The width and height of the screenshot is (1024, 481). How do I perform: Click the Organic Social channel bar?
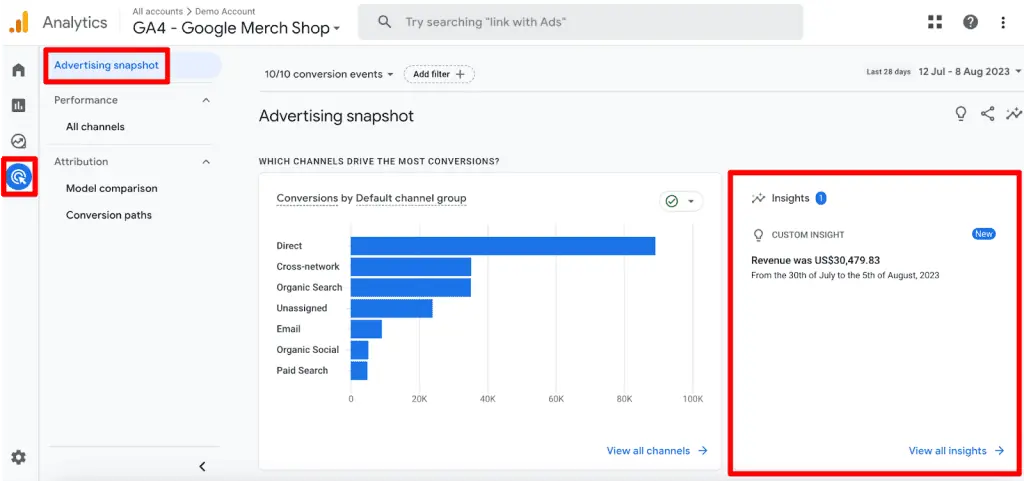coord(359,350)
